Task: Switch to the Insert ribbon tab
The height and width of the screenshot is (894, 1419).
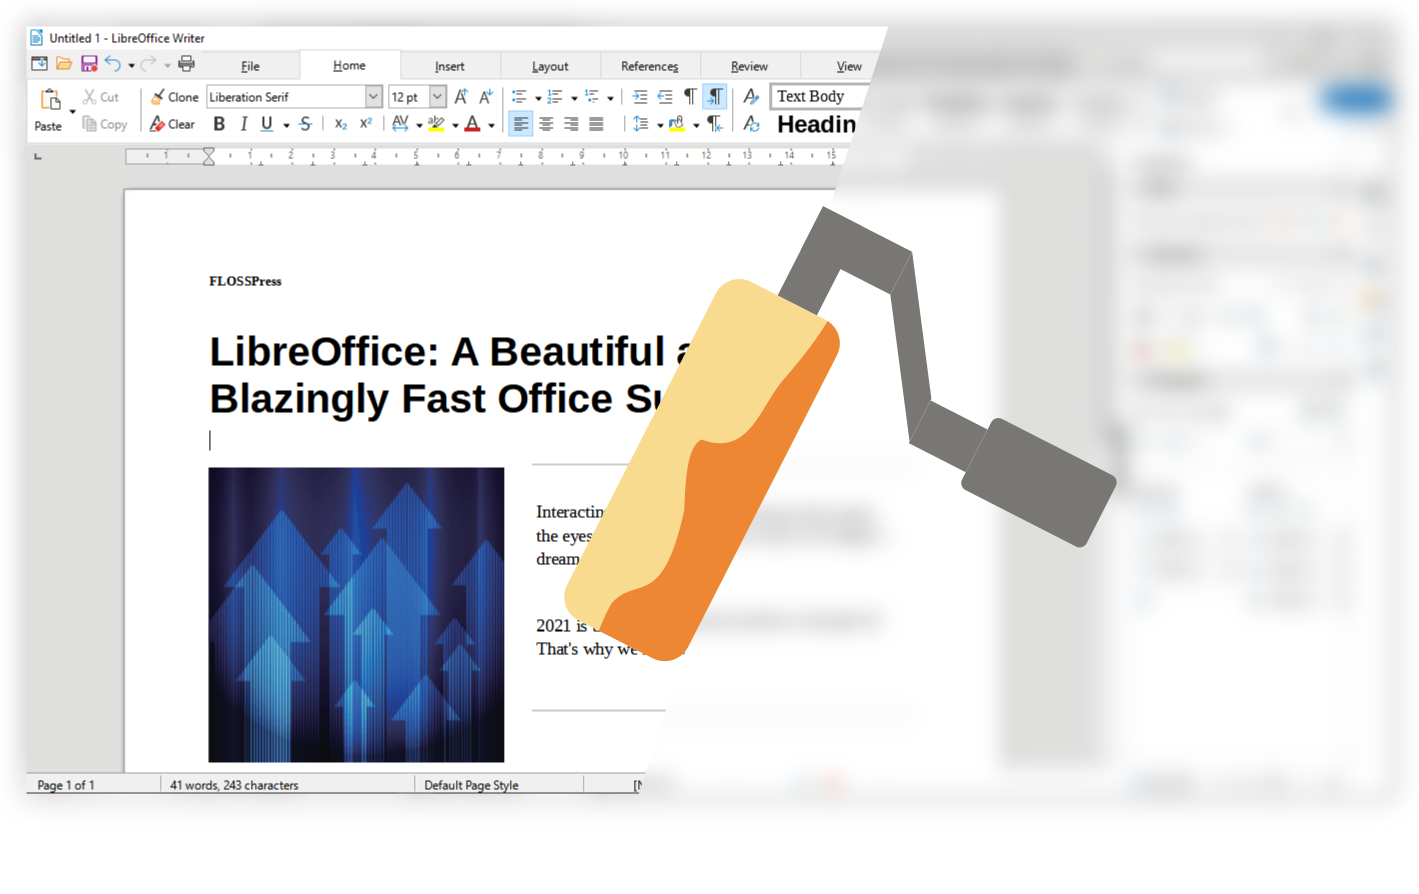Action: [x=450, y=65]
